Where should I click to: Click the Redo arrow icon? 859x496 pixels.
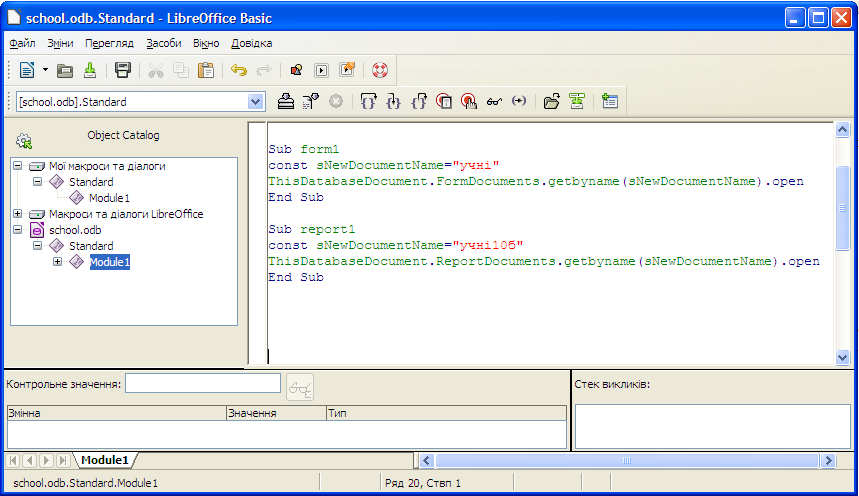point(264,70)
